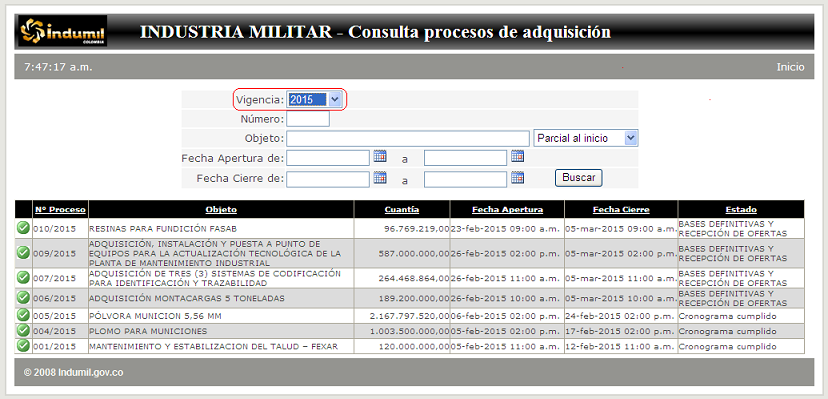Click the amount 96.769.219,00
The image size is (828, 399).
pos(417,229)
